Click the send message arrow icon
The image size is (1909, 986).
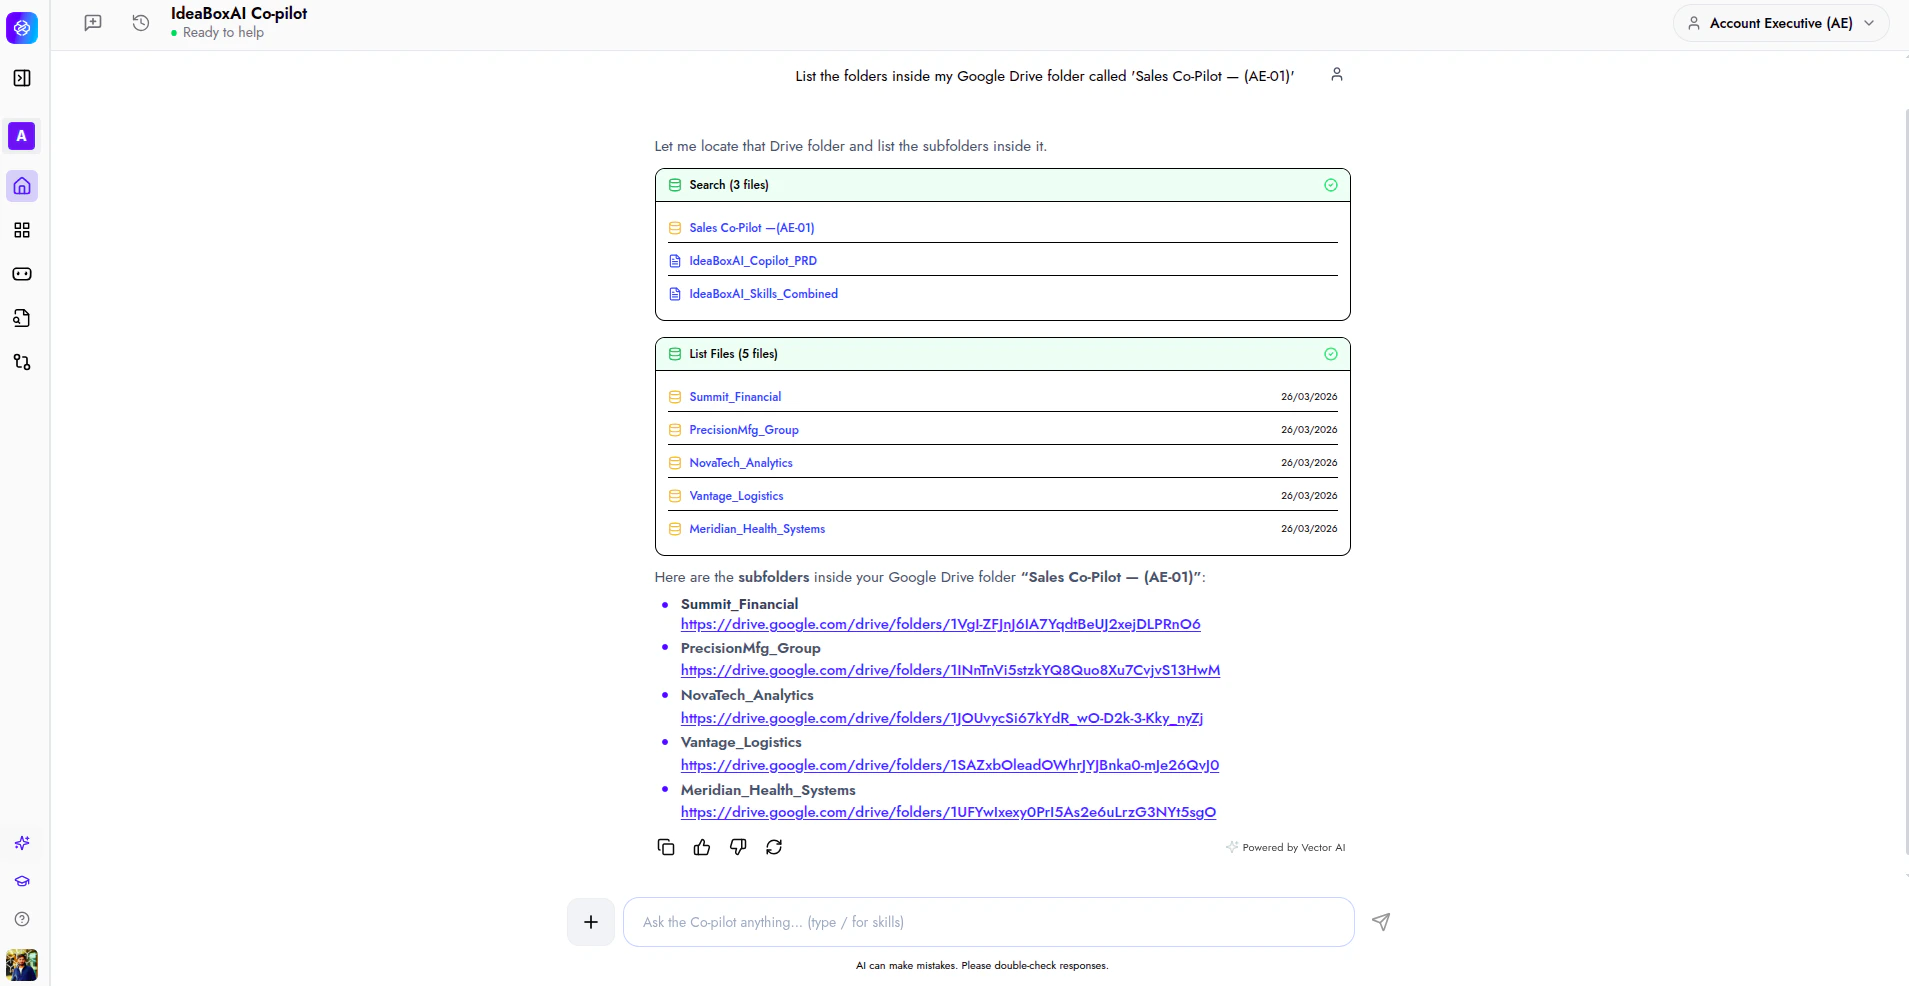coord(1381,922)
